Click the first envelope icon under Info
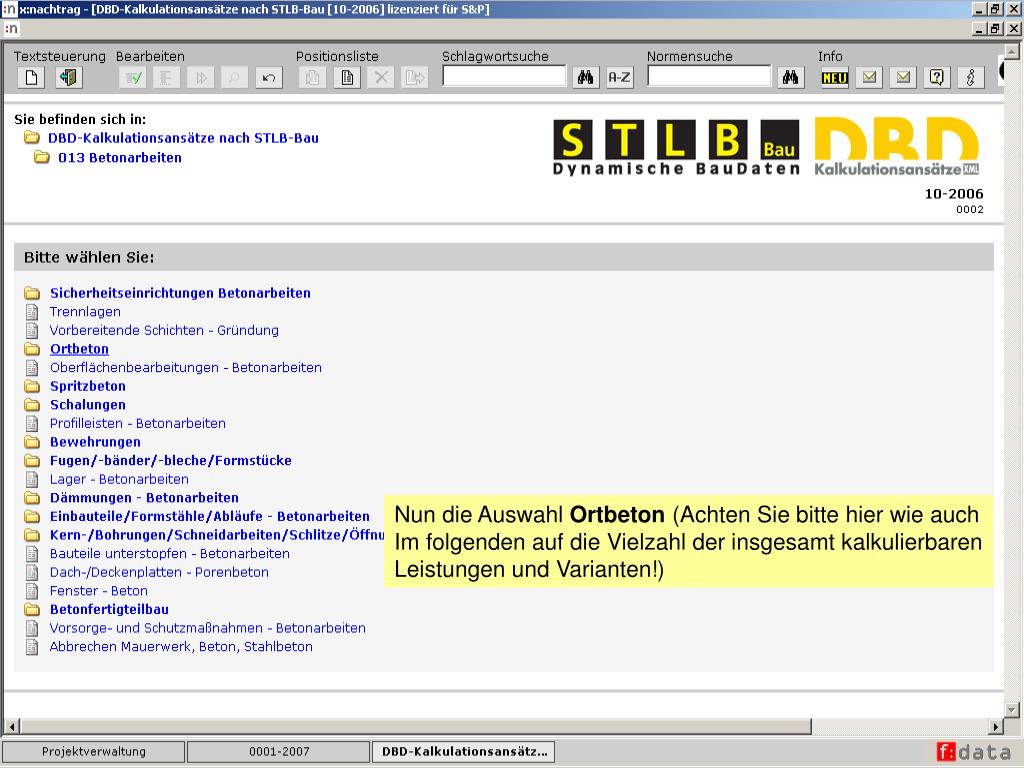 [x=869, y=78]
